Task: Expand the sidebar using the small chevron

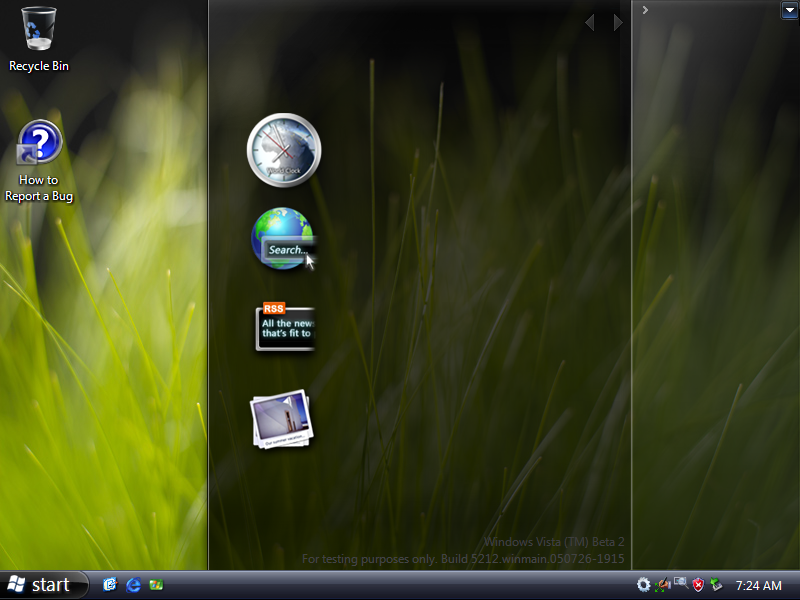Action: click(x=645, y=10)
